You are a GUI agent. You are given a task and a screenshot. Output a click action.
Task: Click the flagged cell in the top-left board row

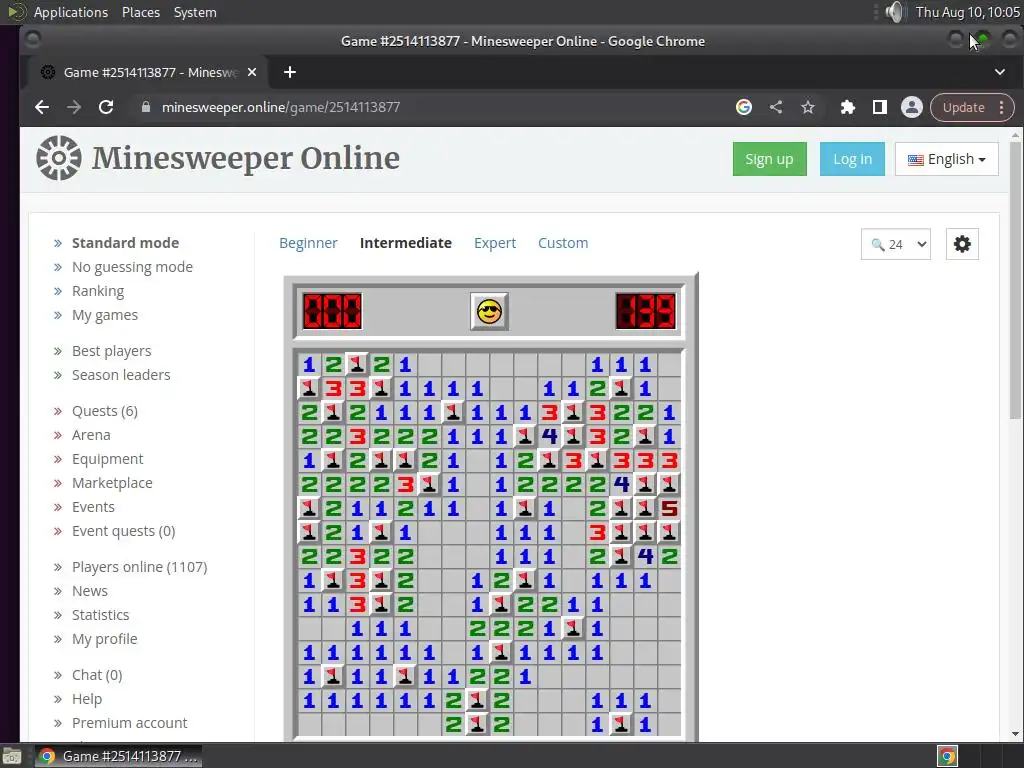[x=357, y=364]
